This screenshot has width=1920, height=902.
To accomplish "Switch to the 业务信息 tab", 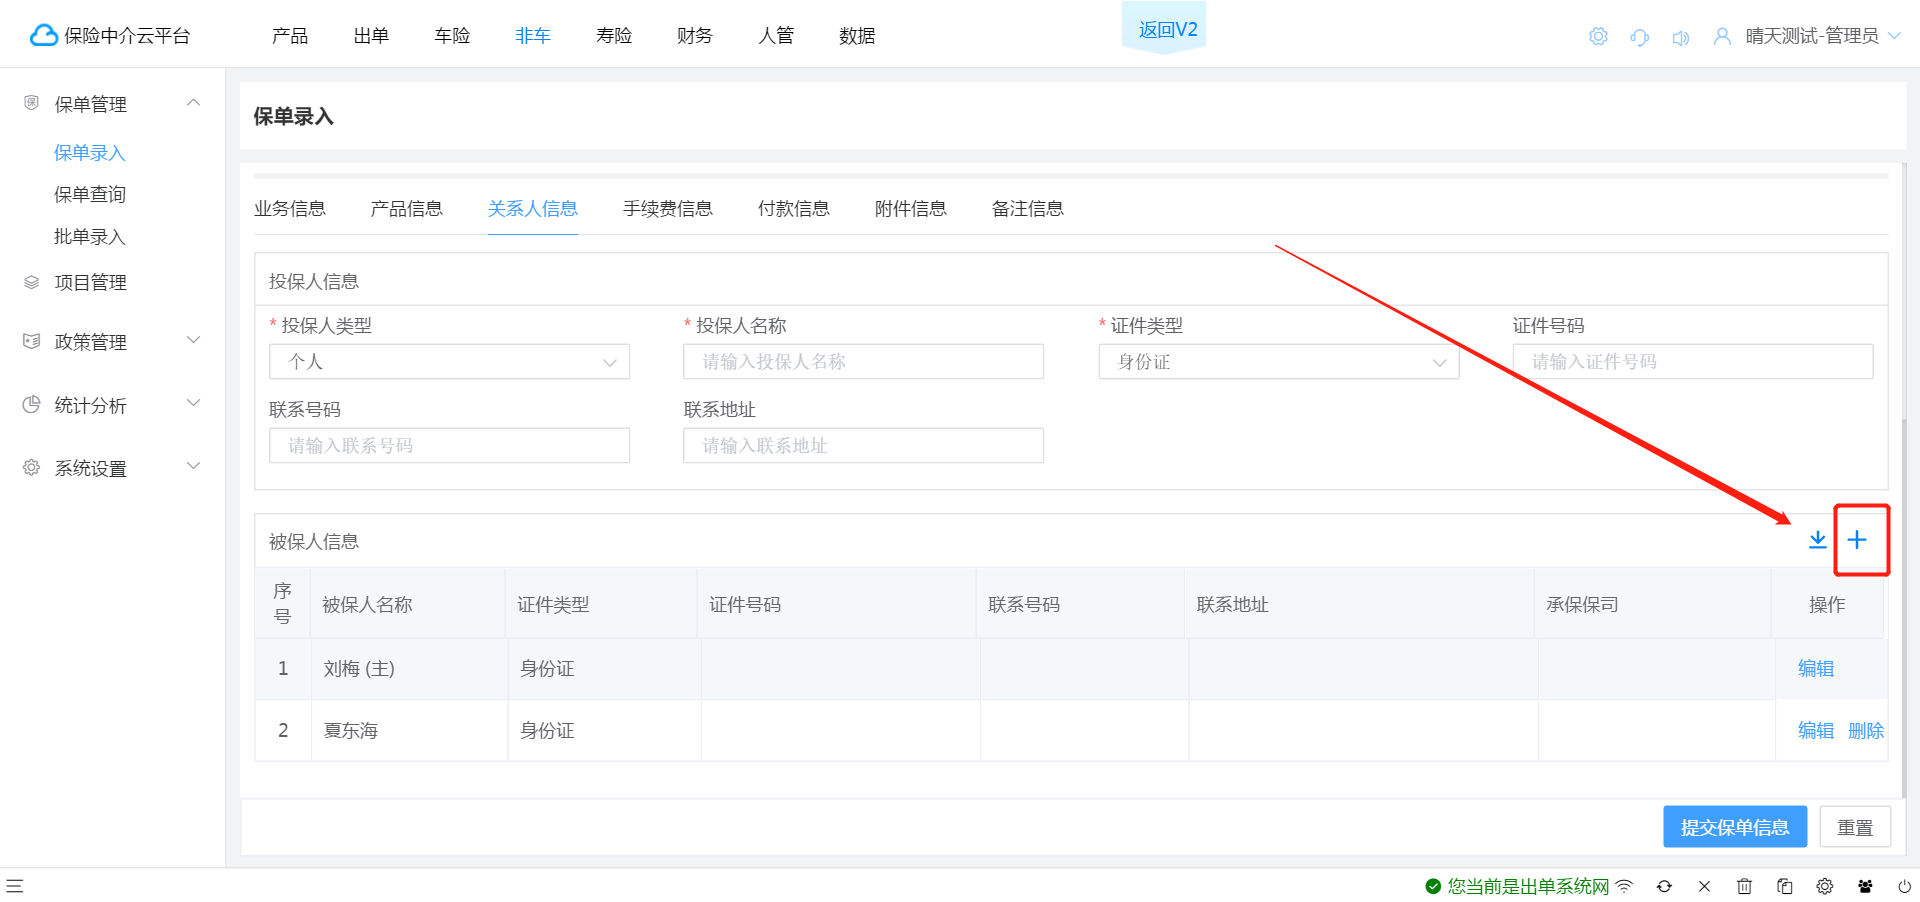I will pyautogui.click(x=290, y=208).
